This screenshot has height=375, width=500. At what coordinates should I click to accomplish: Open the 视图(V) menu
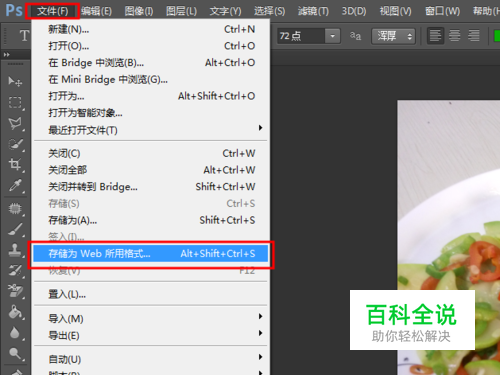click(395, 11)
